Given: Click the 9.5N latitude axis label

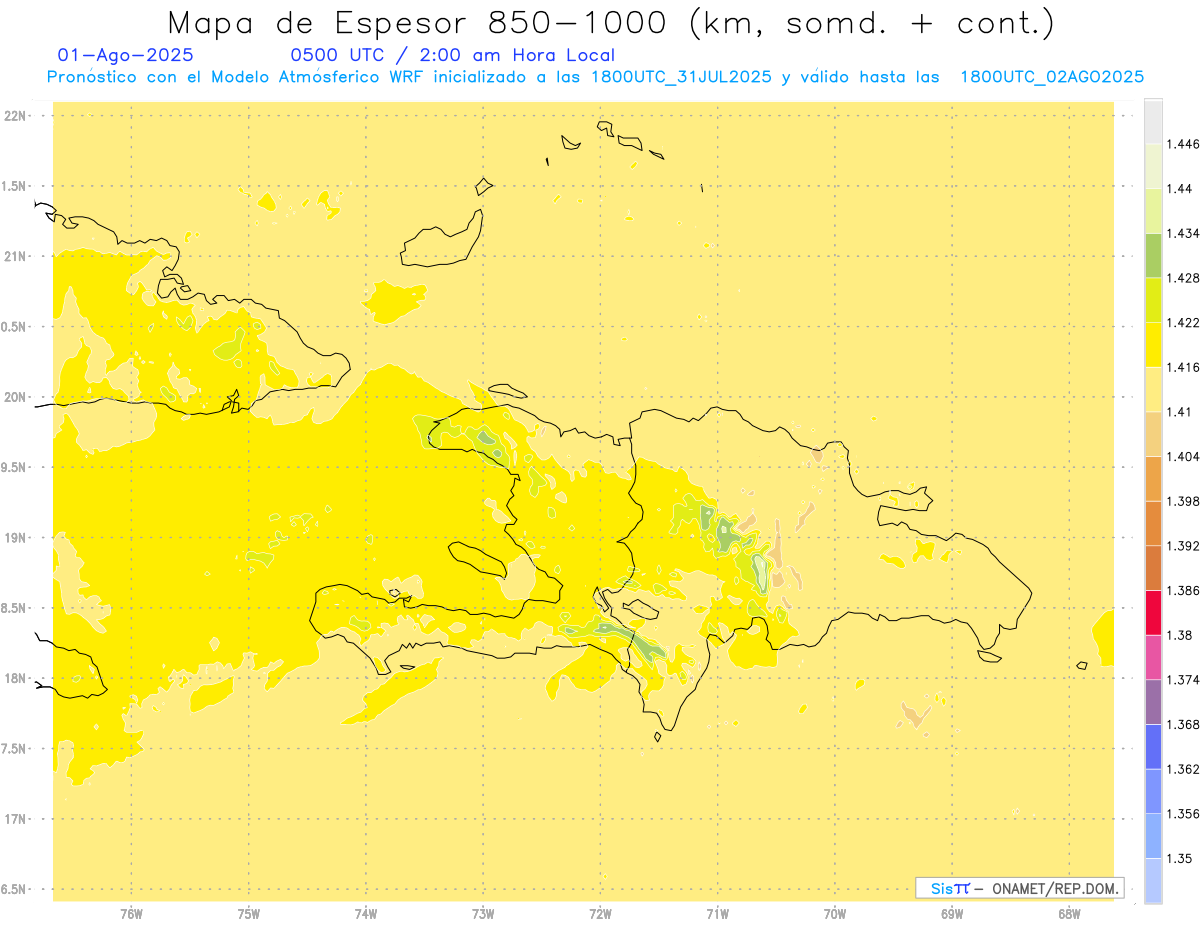Looking at the screenshot, I should (14, 467).
